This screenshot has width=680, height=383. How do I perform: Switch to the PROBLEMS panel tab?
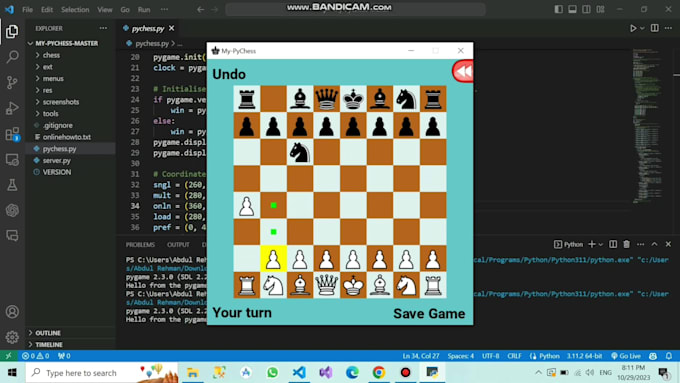tap(140, 245)
